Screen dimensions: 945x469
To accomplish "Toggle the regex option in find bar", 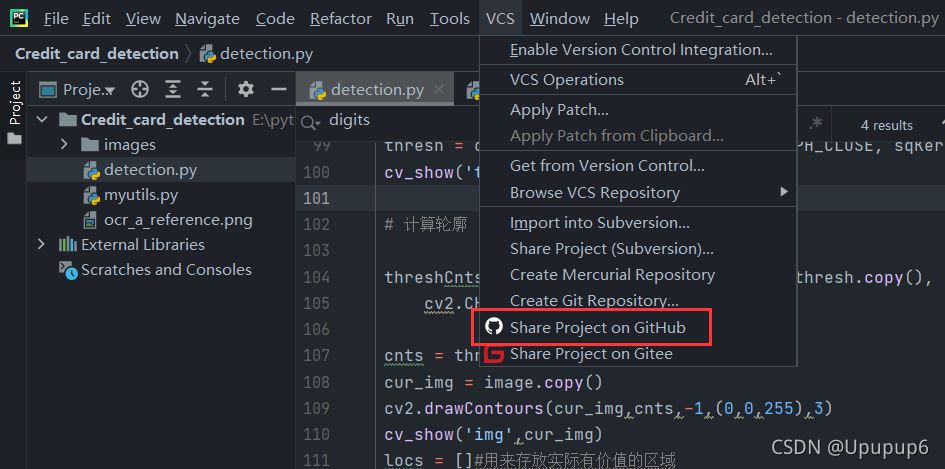I will [816, 124].
